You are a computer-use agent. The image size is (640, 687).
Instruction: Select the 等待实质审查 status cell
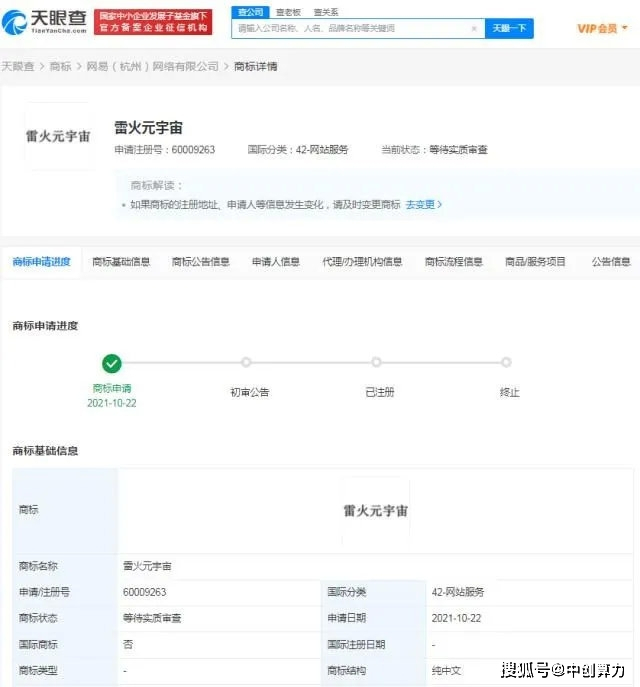[x=219, y=618]
